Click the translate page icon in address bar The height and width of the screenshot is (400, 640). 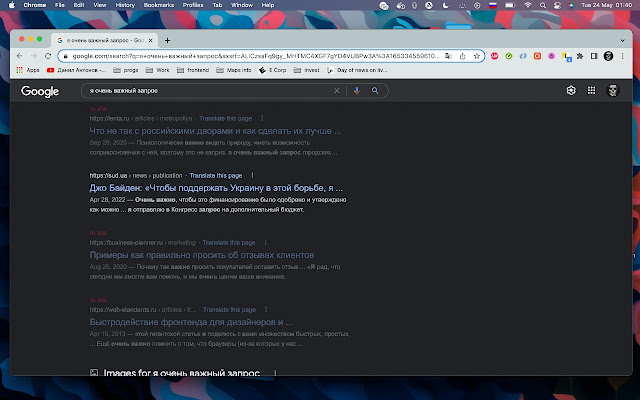coord(448,56)
